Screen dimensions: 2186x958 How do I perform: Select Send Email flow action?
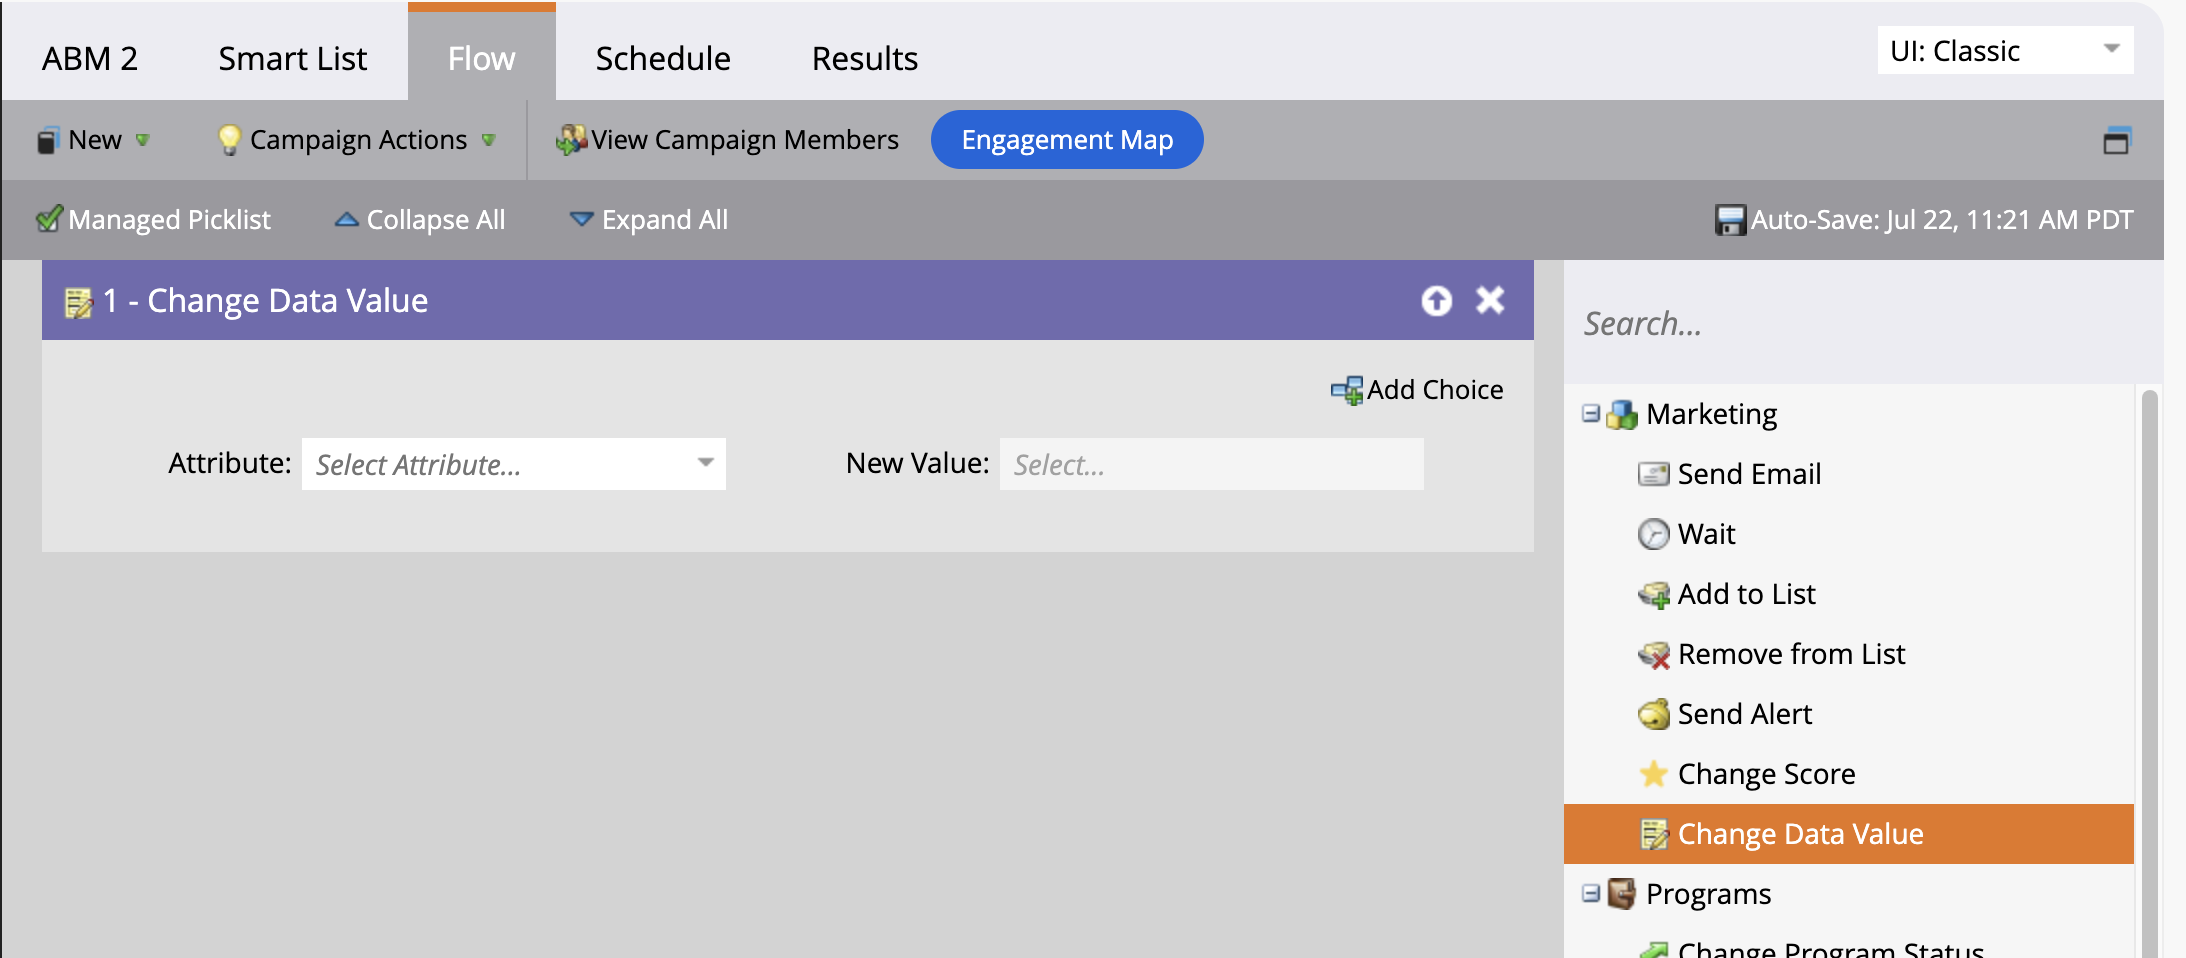pyautogui.click(x=1749, y=474)
